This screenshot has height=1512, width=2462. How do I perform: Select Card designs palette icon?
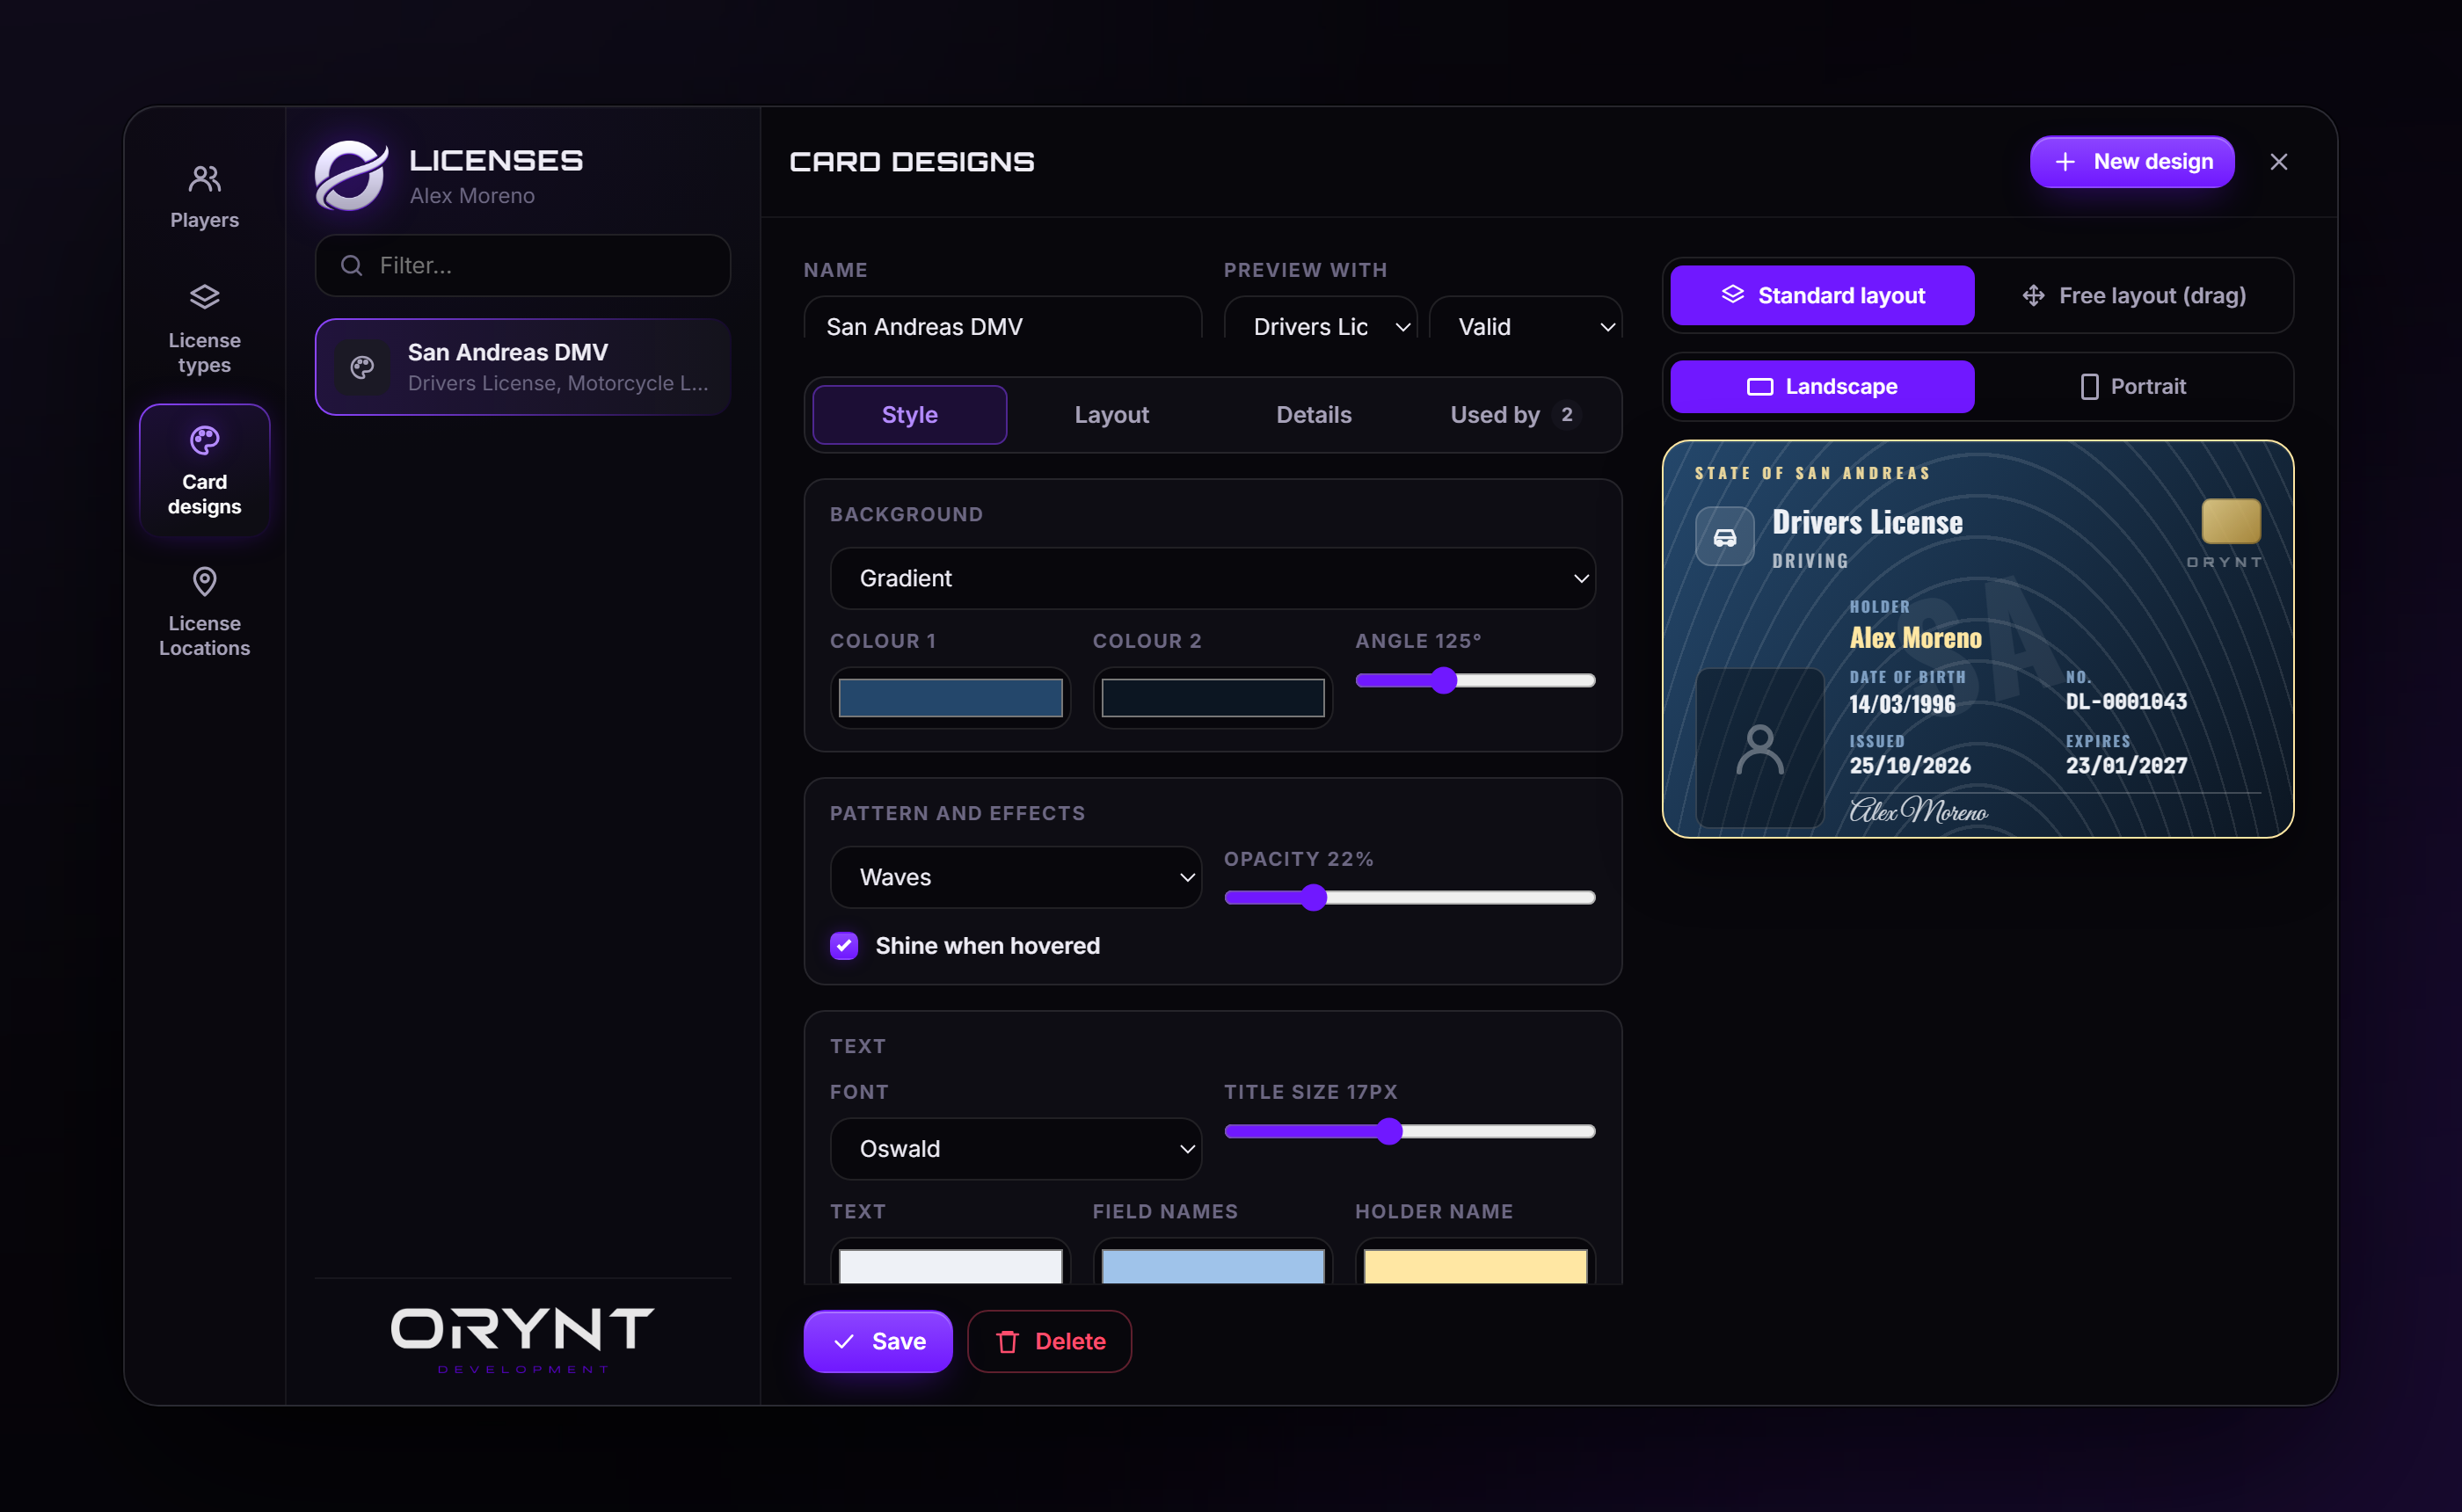point(204,440)
